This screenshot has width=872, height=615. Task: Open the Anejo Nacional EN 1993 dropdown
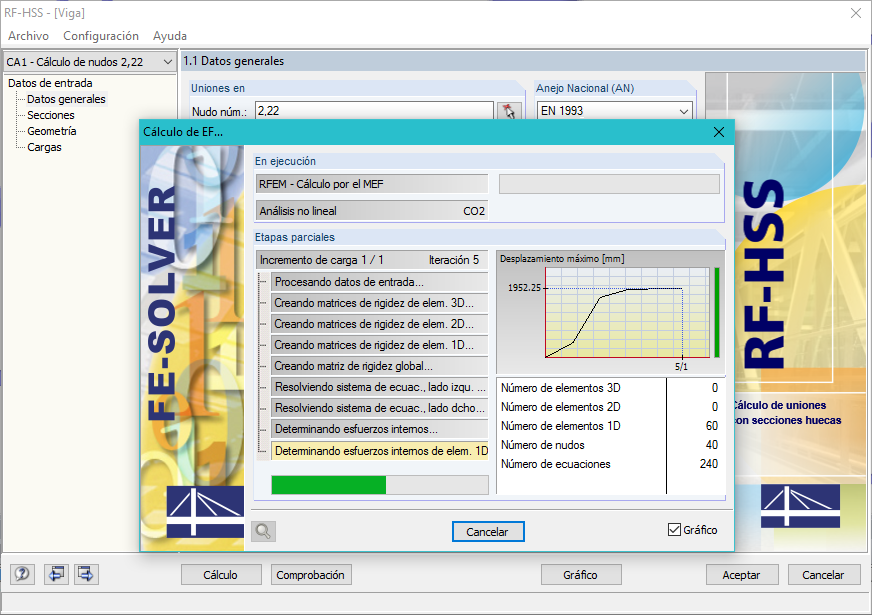(615, 111)
